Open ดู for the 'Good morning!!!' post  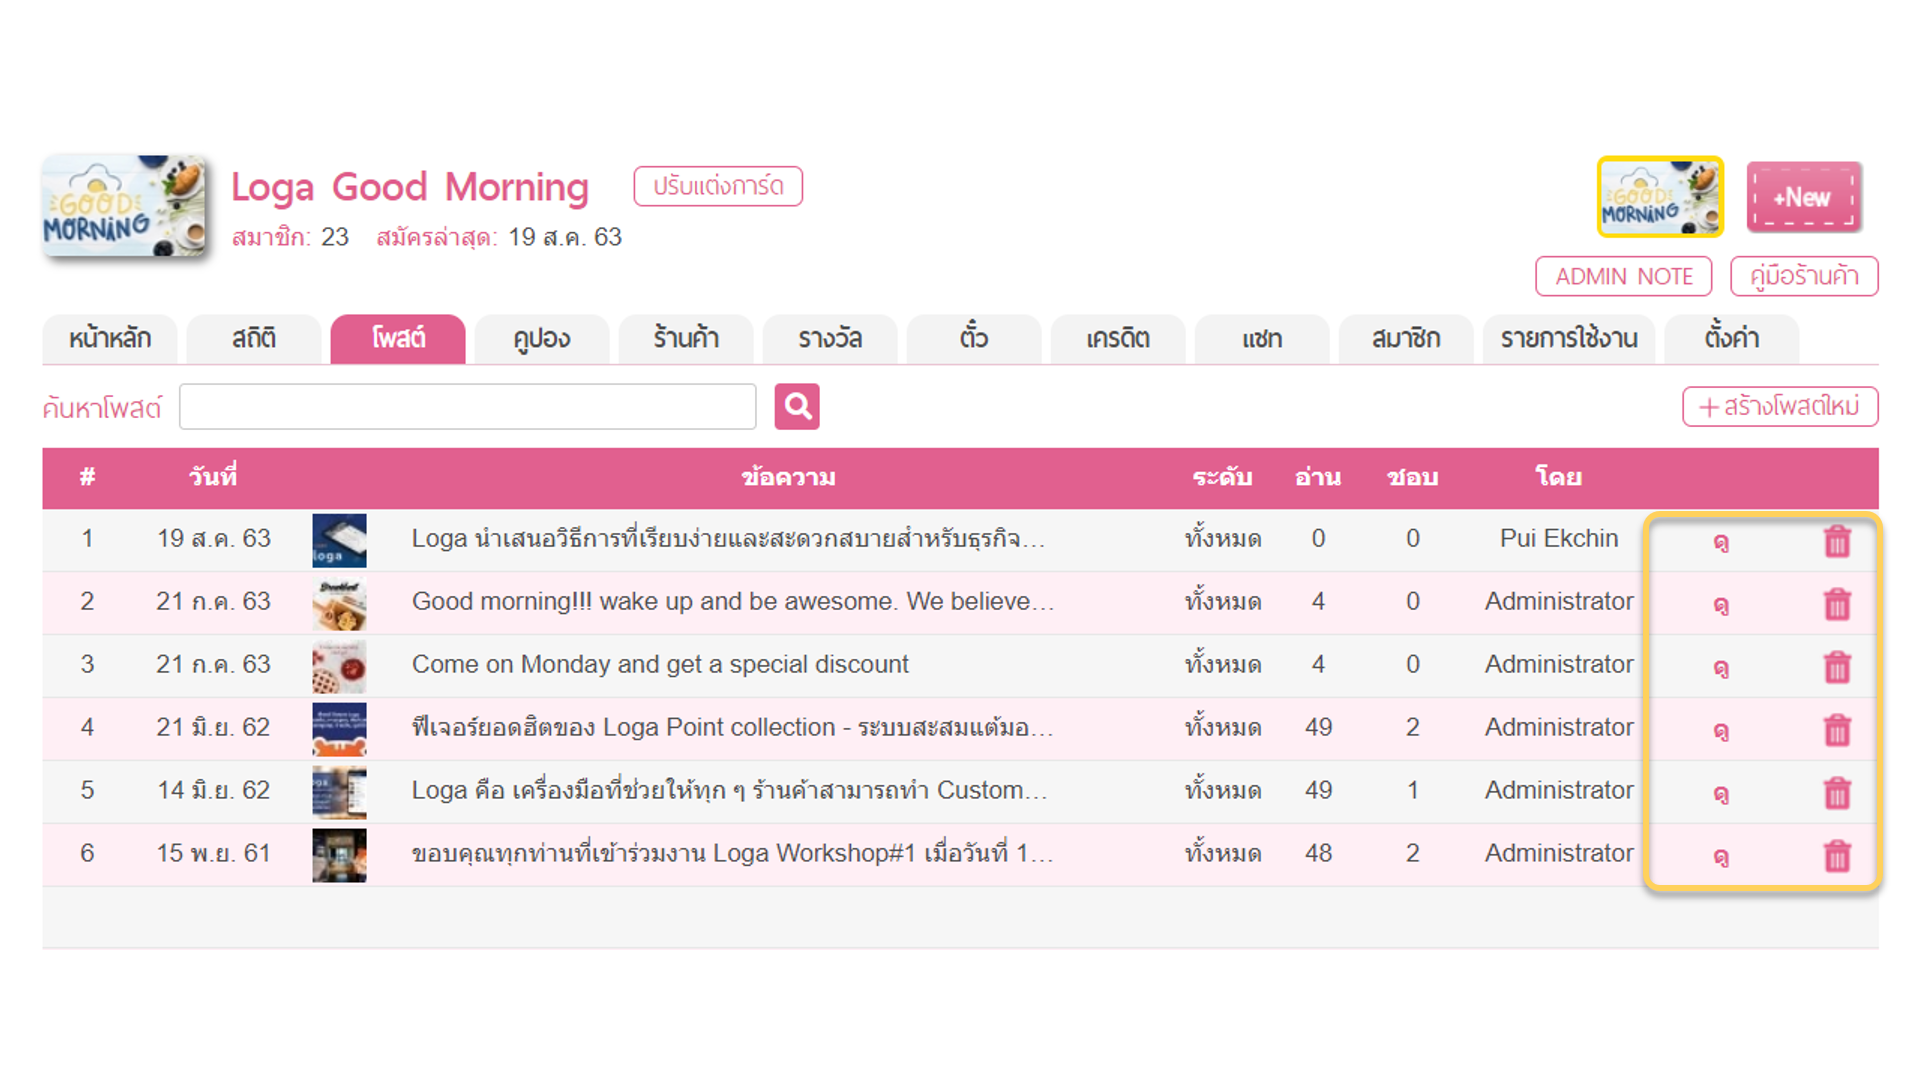1720,604
